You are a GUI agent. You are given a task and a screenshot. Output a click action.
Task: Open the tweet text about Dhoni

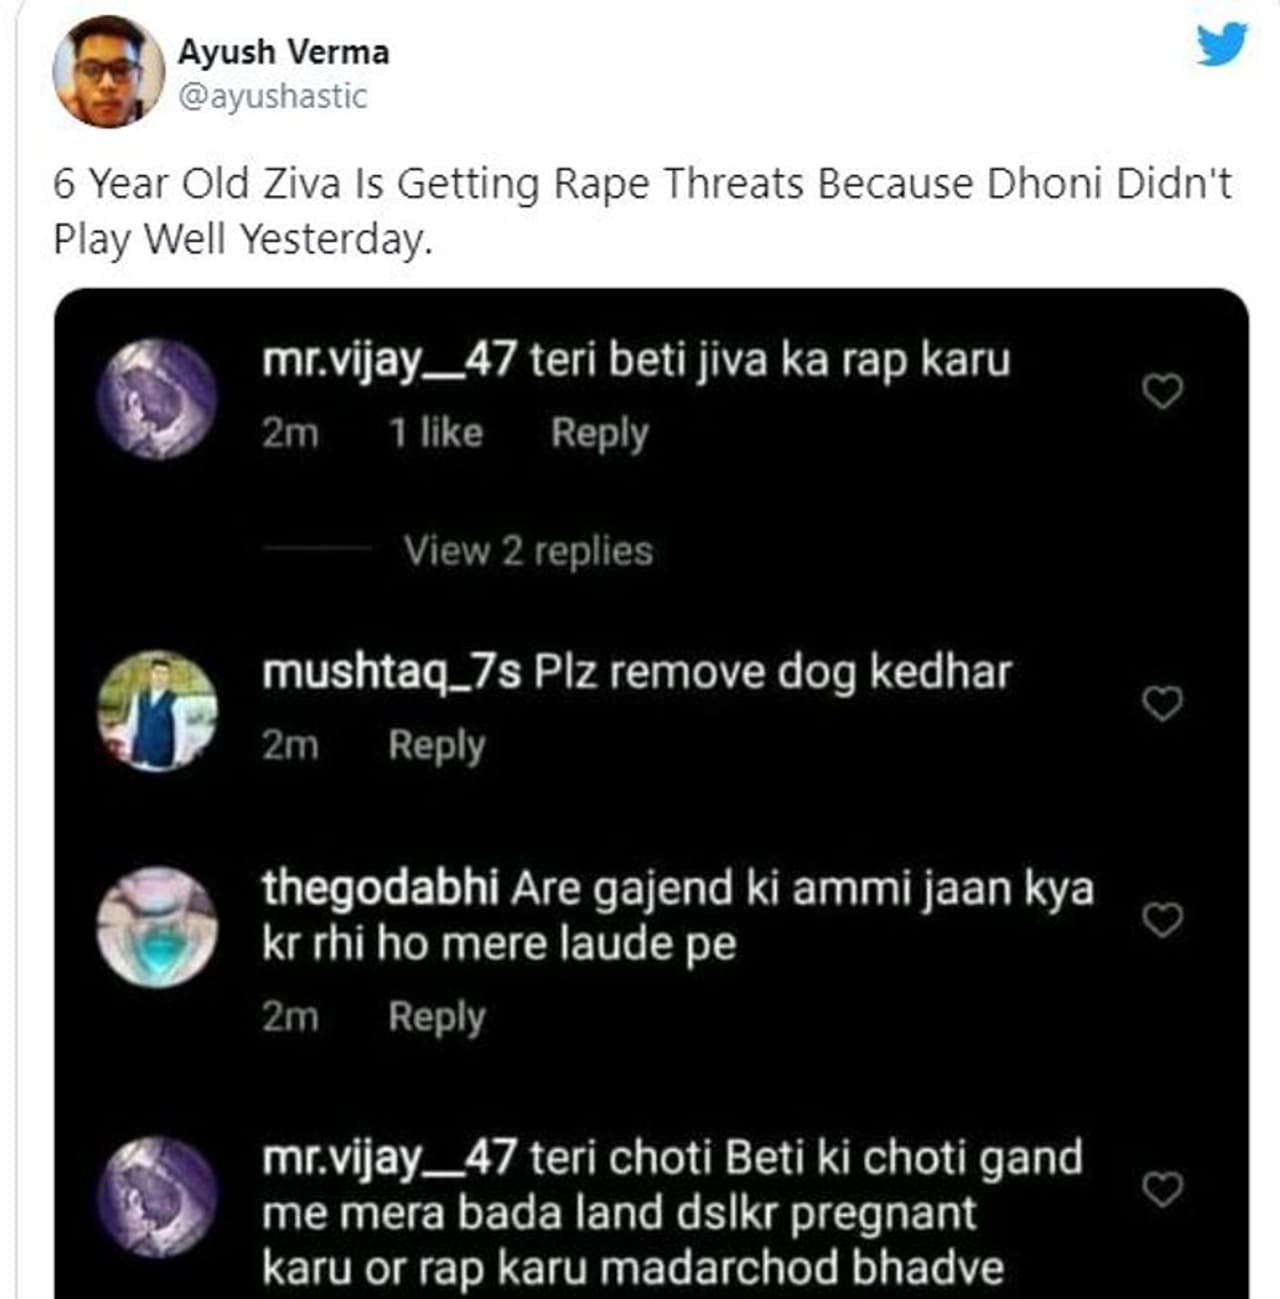pos(642,211)
